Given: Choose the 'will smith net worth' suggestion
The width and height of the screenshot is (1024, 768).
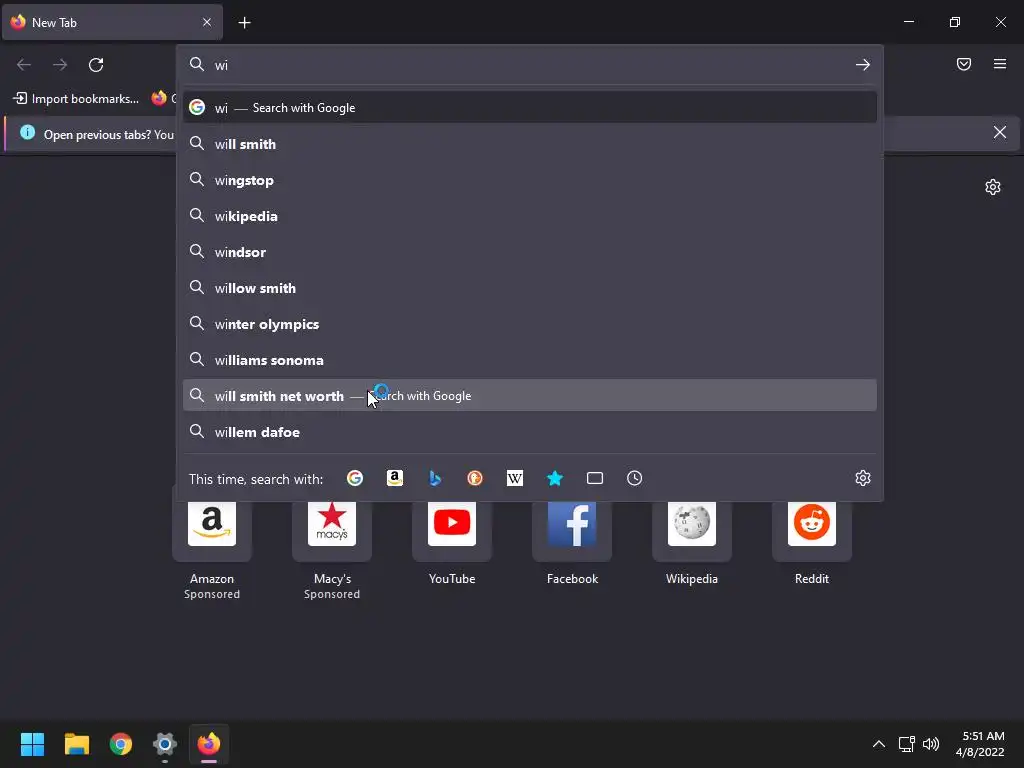Looking at the screenshot, I should coord(530,395).
